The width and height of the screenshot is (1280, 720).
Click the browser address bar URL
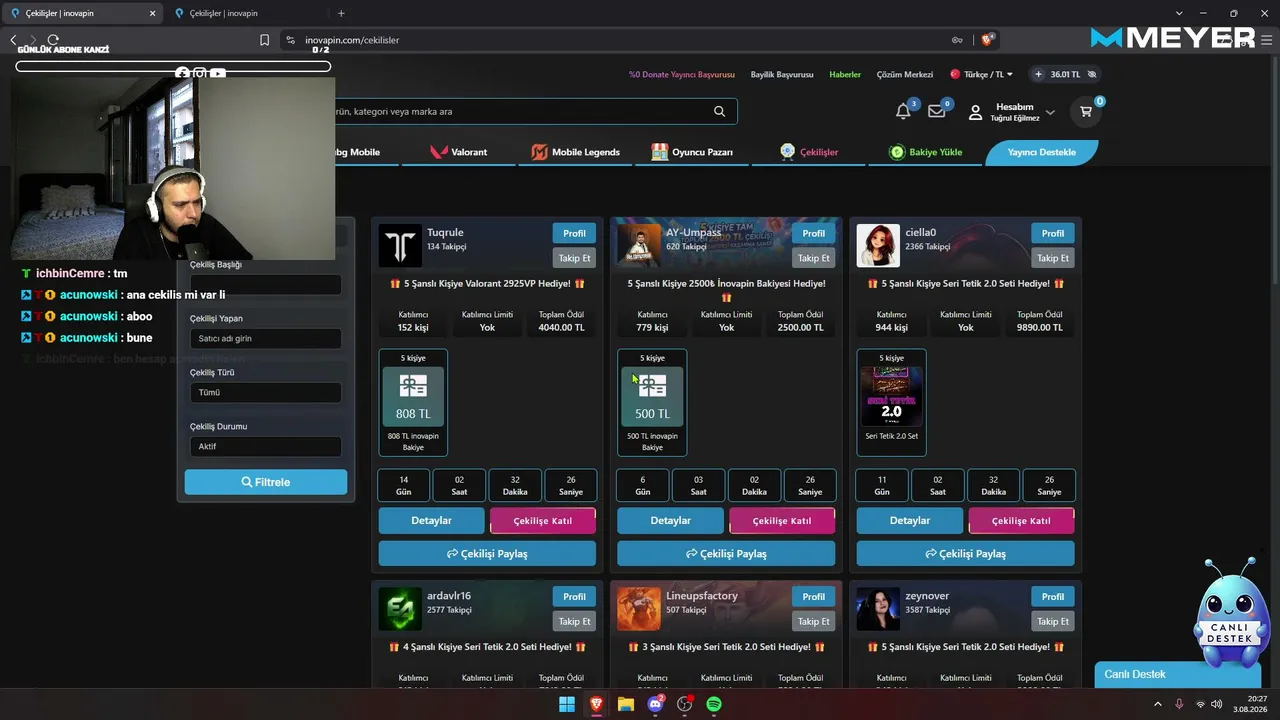tap(352, 40)
